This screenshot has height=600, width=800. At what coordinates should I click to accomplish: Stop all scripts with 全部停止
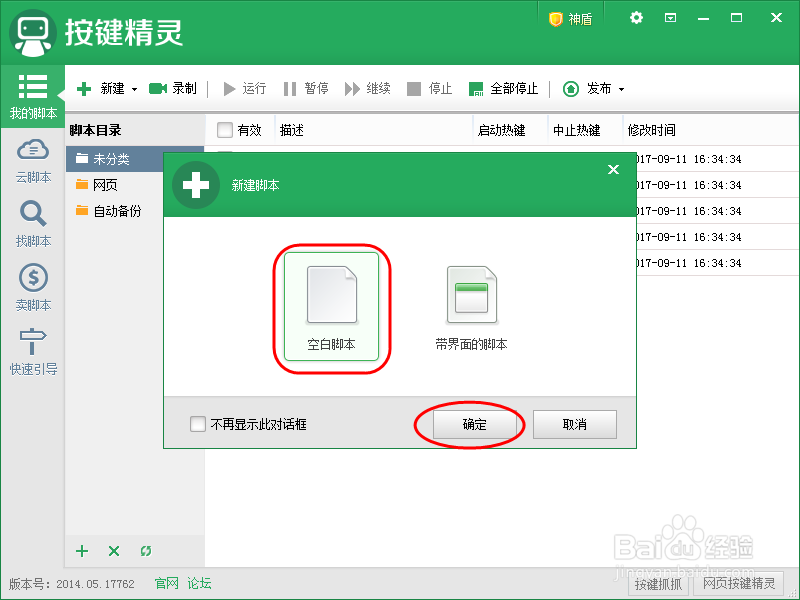pyautogui.click(x=503, y=89)
